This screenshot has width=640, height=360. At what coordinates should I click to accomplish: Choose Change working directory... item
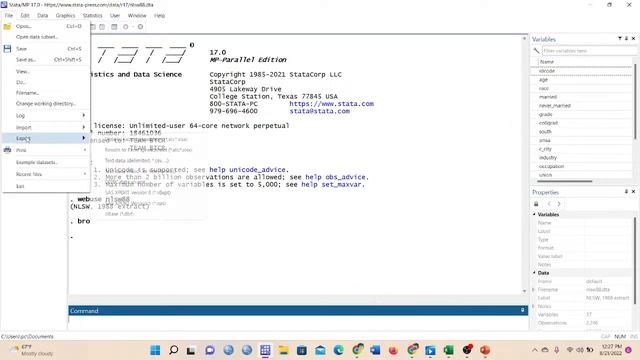46,104
